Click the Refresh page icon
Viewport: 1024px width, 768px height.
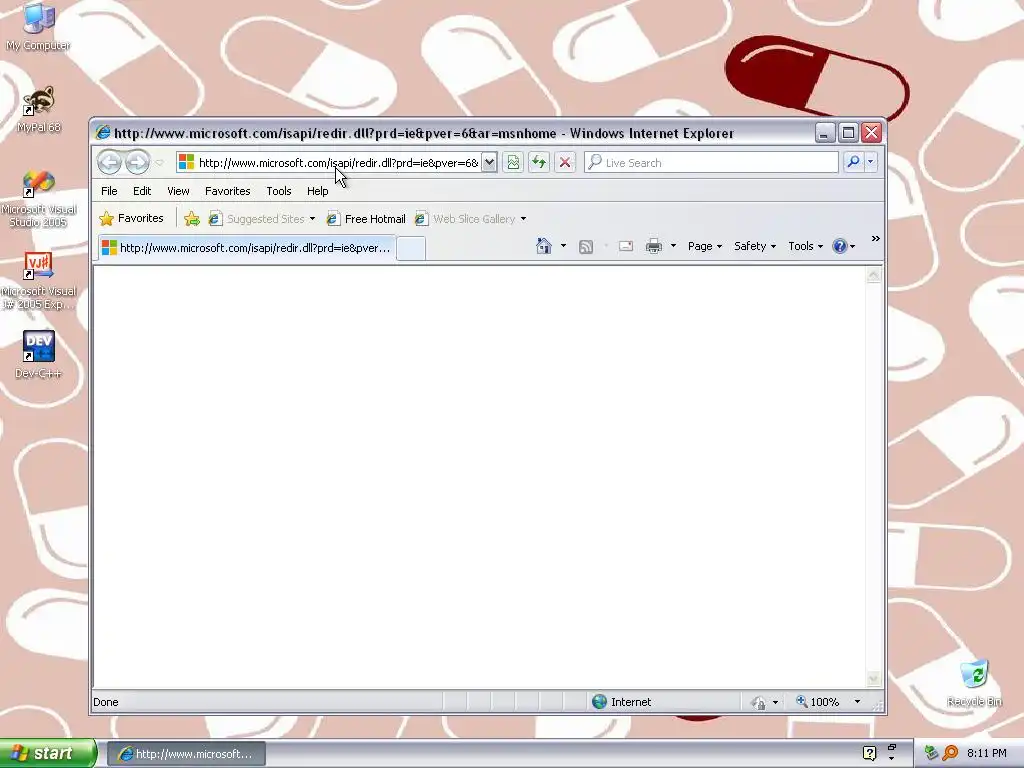[539, 163]
